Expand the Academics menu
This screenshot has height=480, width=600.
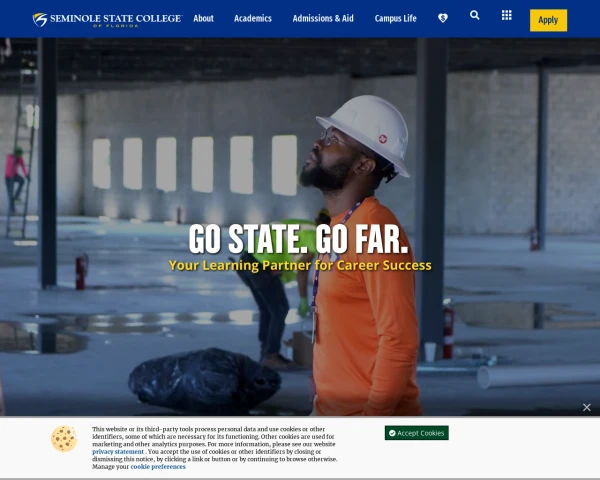pos(253,18)
